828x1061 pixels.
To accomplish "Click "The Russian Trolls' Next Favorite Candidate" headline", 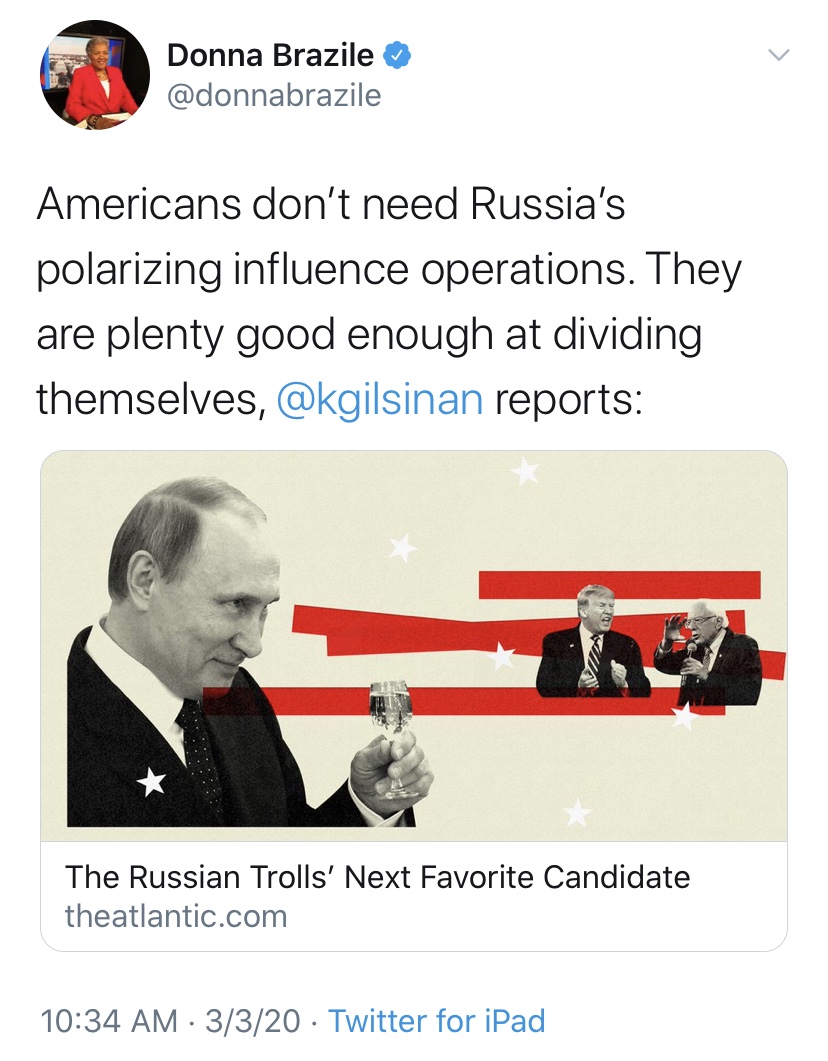I will (377, 877).
